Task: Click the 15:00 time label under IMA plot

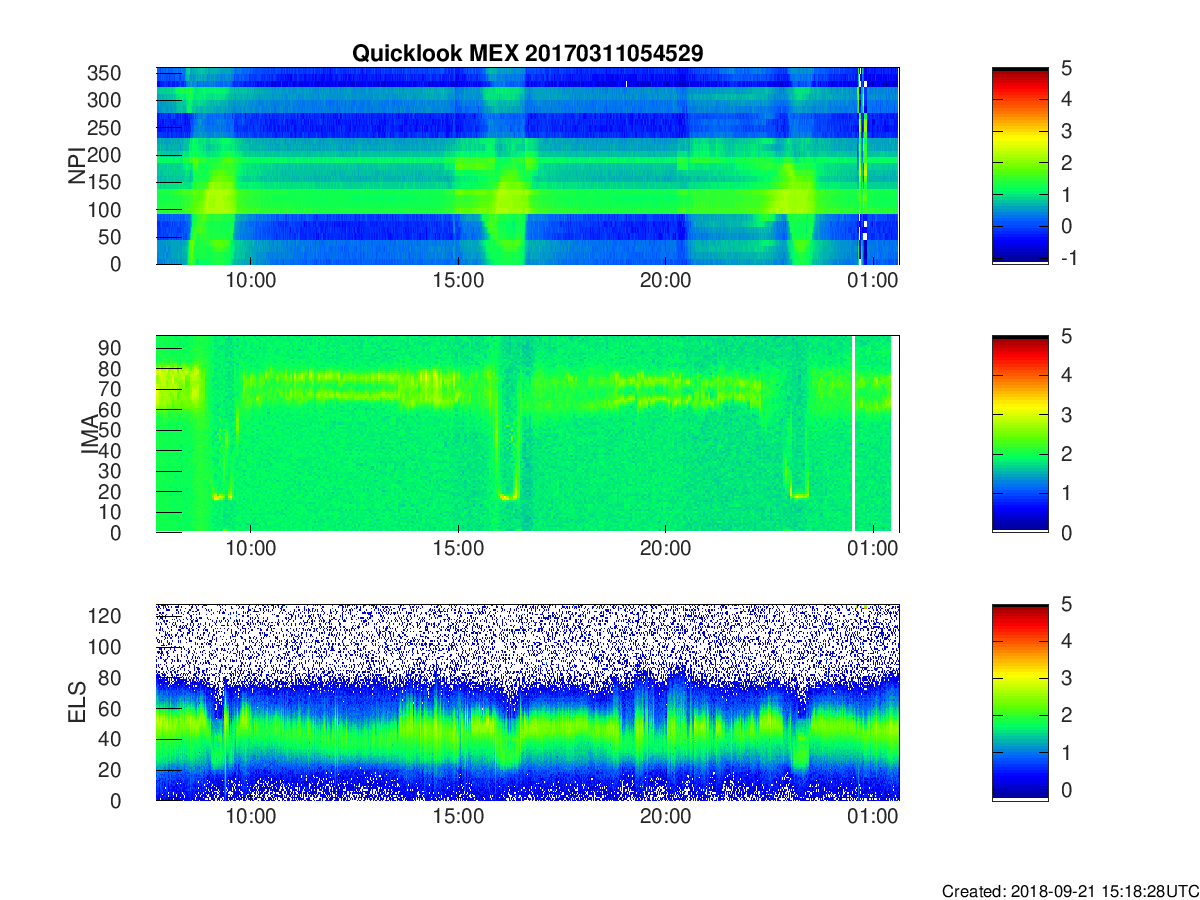Action: [458, 550]
